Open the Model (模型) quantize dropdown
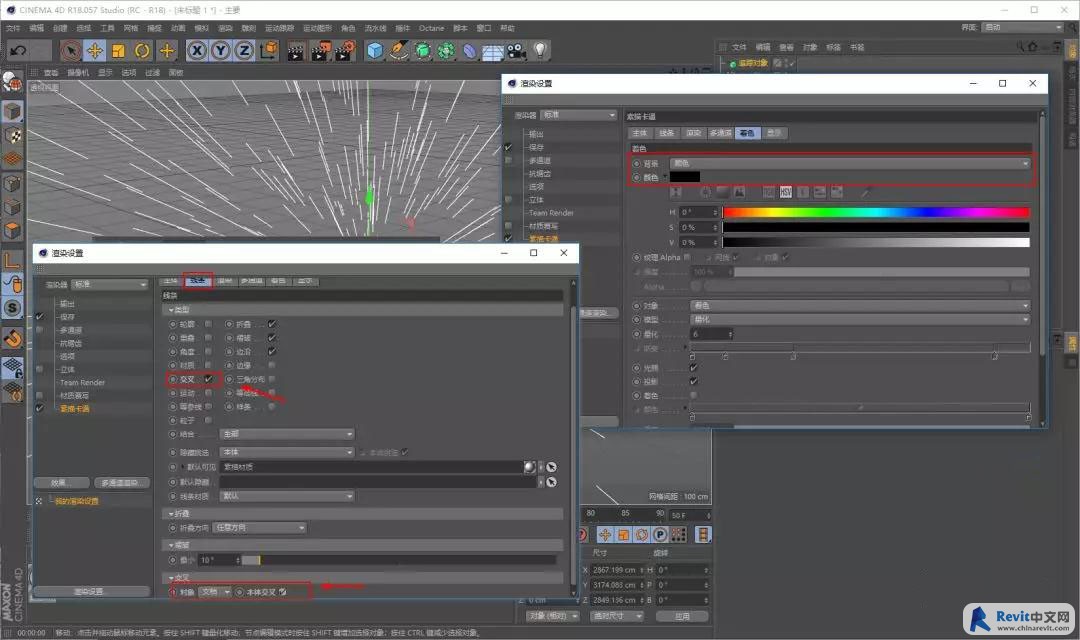The width and height of the screenshot is (1080, 640). [860, 320]
